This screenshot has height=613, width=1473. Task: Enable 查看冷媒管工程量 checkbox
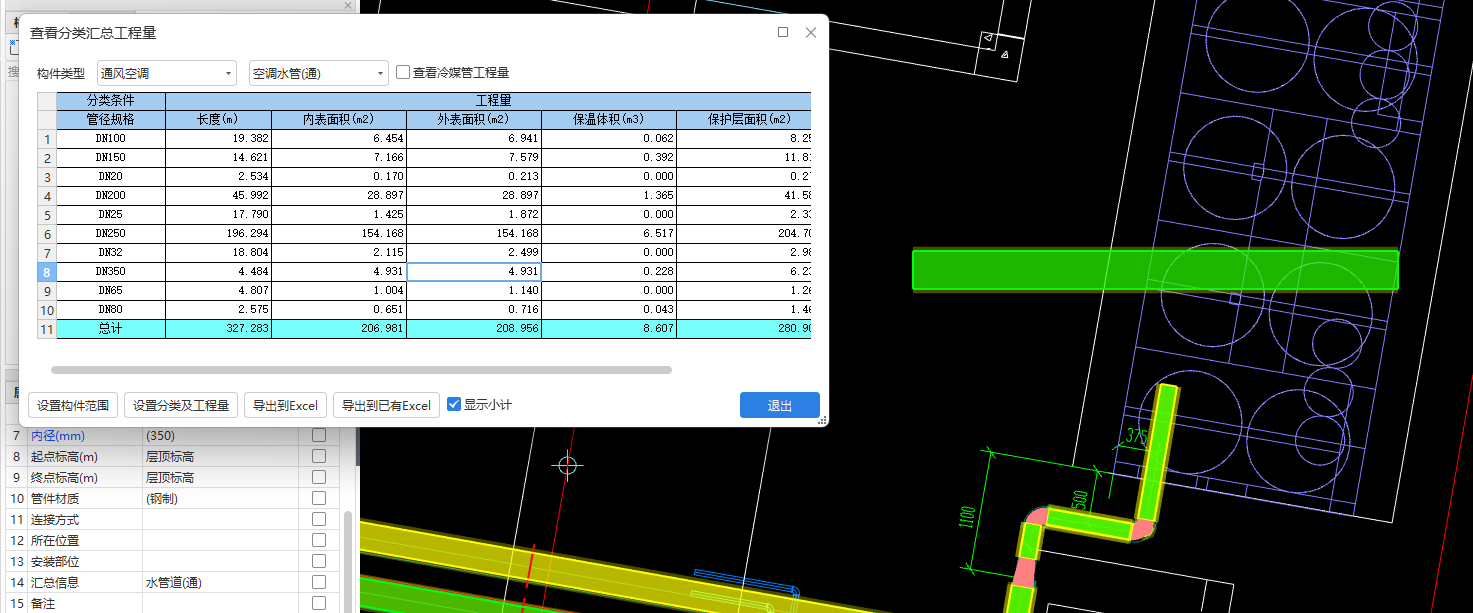[403, 72]
